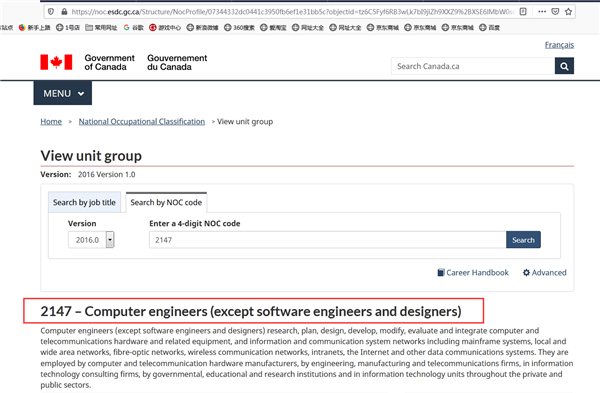Open the 爱淘宝 bookmark
Viewport: 600px width, 393px height.
[273, 28]
